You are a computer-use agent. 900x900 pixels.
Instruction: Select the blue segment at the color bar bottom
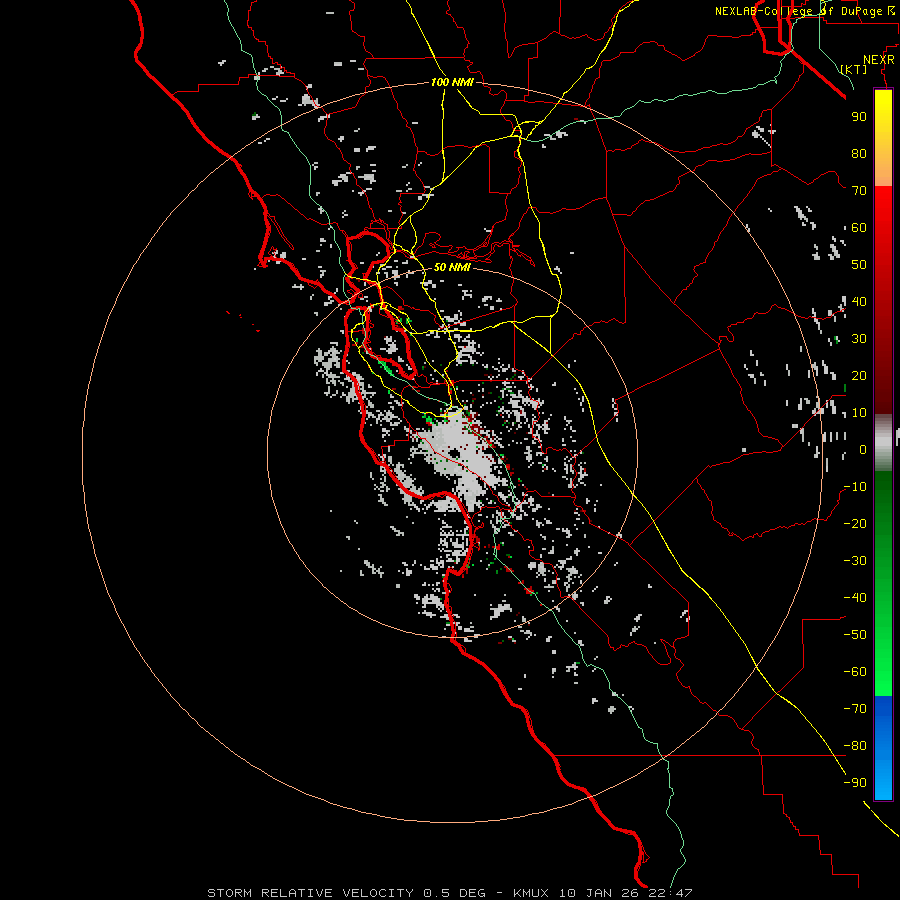883,748
